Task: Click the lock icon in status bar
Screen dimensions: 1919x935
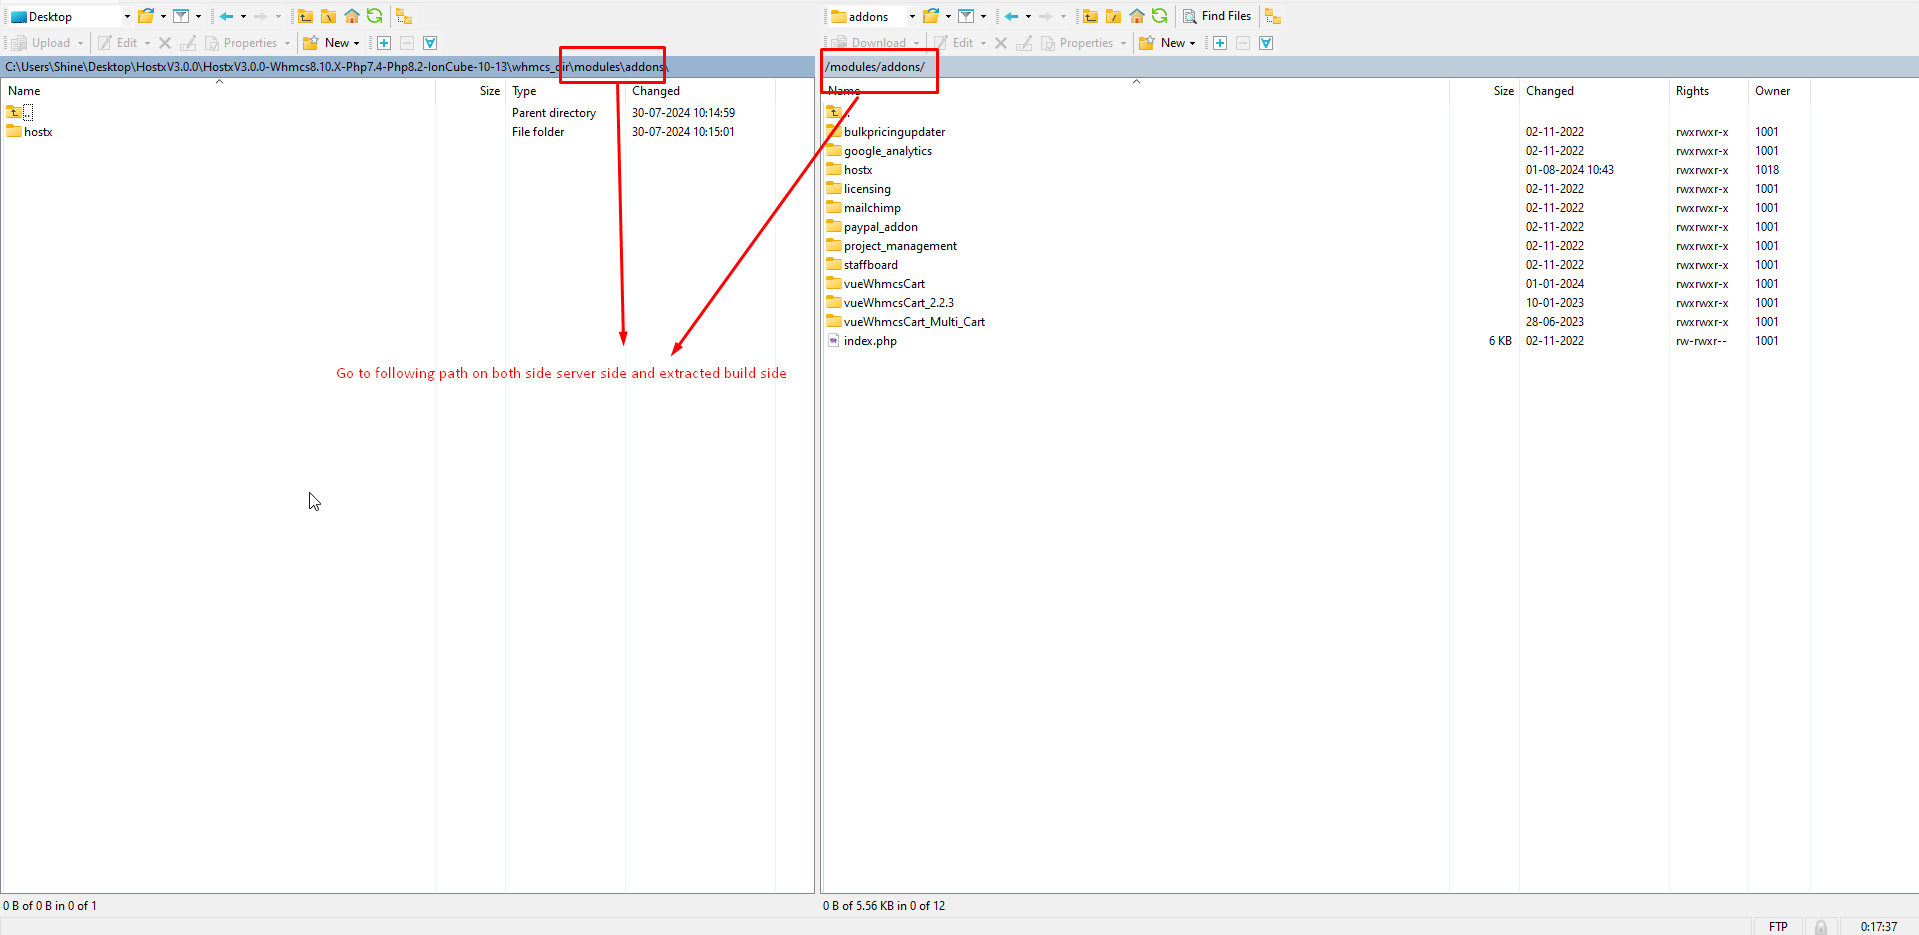Action: tap(1821, 927)
